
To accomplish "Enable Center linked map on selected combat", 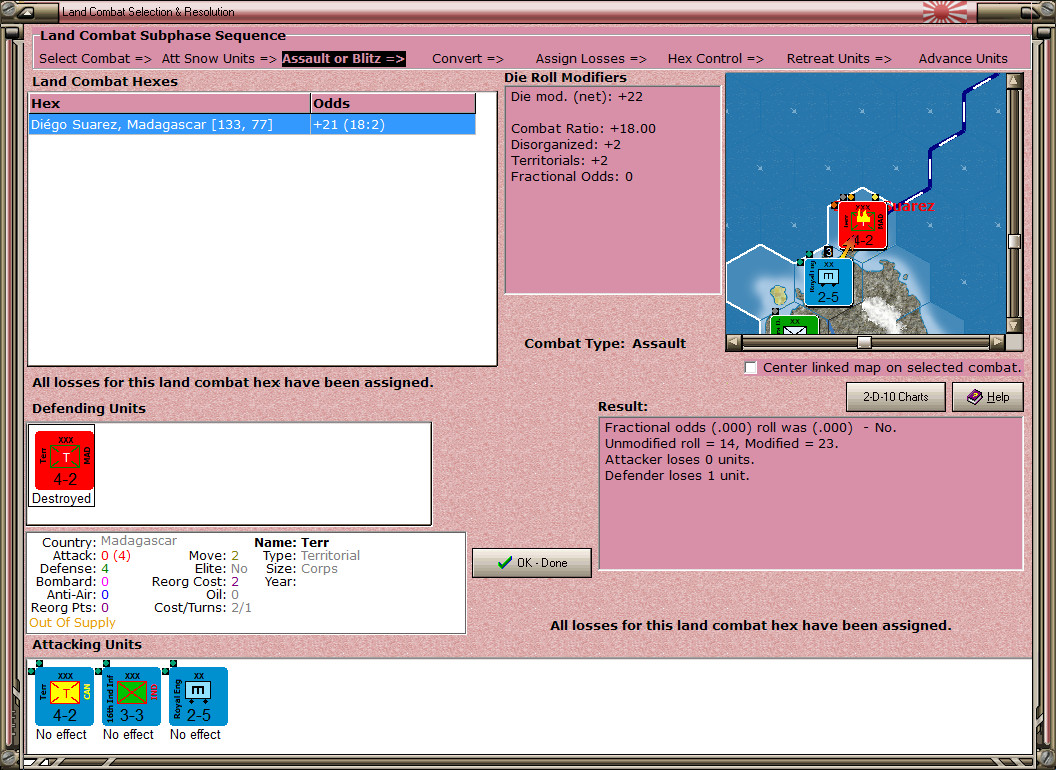I will pos(751,367).
